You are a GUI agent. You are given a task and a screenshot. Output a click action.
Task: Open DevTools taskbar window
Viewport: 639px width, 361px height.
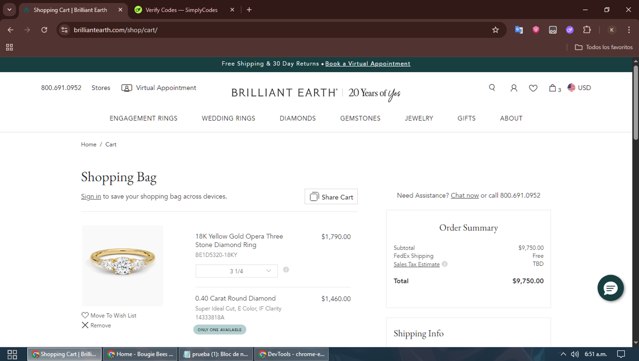291,354
